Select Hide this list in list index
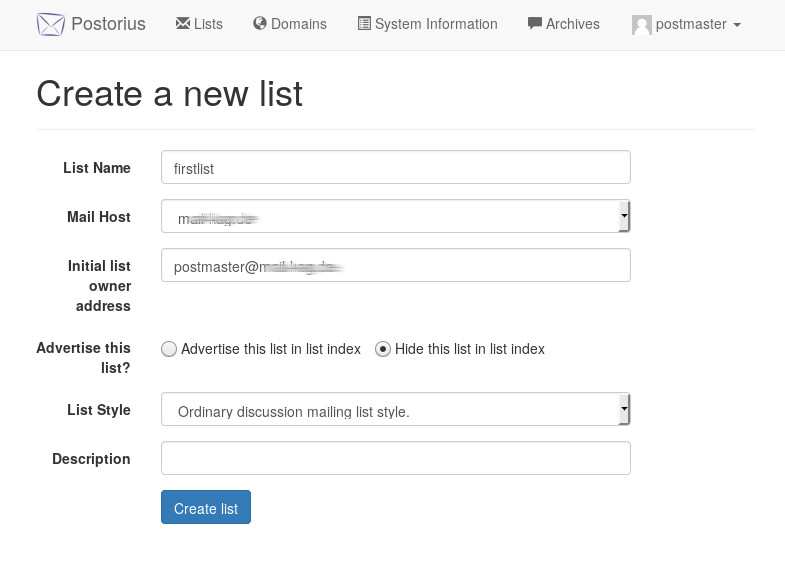Screen dimensions: 785x579 coord(383,349)
